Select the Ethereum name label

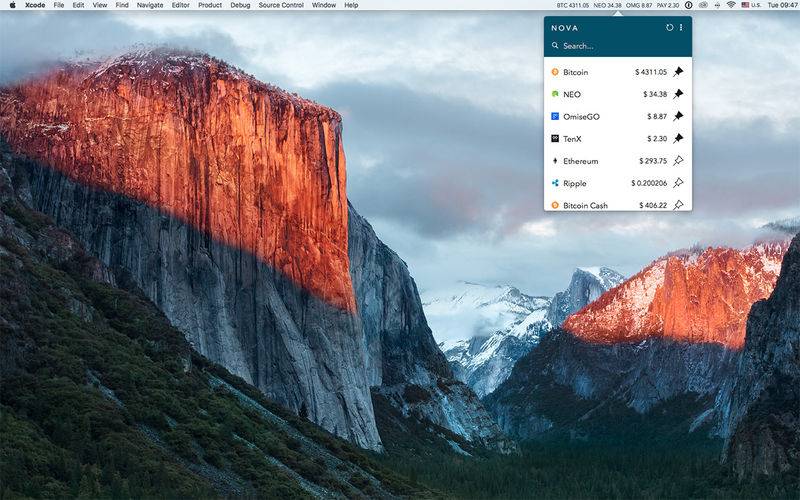tap(581, 161)
